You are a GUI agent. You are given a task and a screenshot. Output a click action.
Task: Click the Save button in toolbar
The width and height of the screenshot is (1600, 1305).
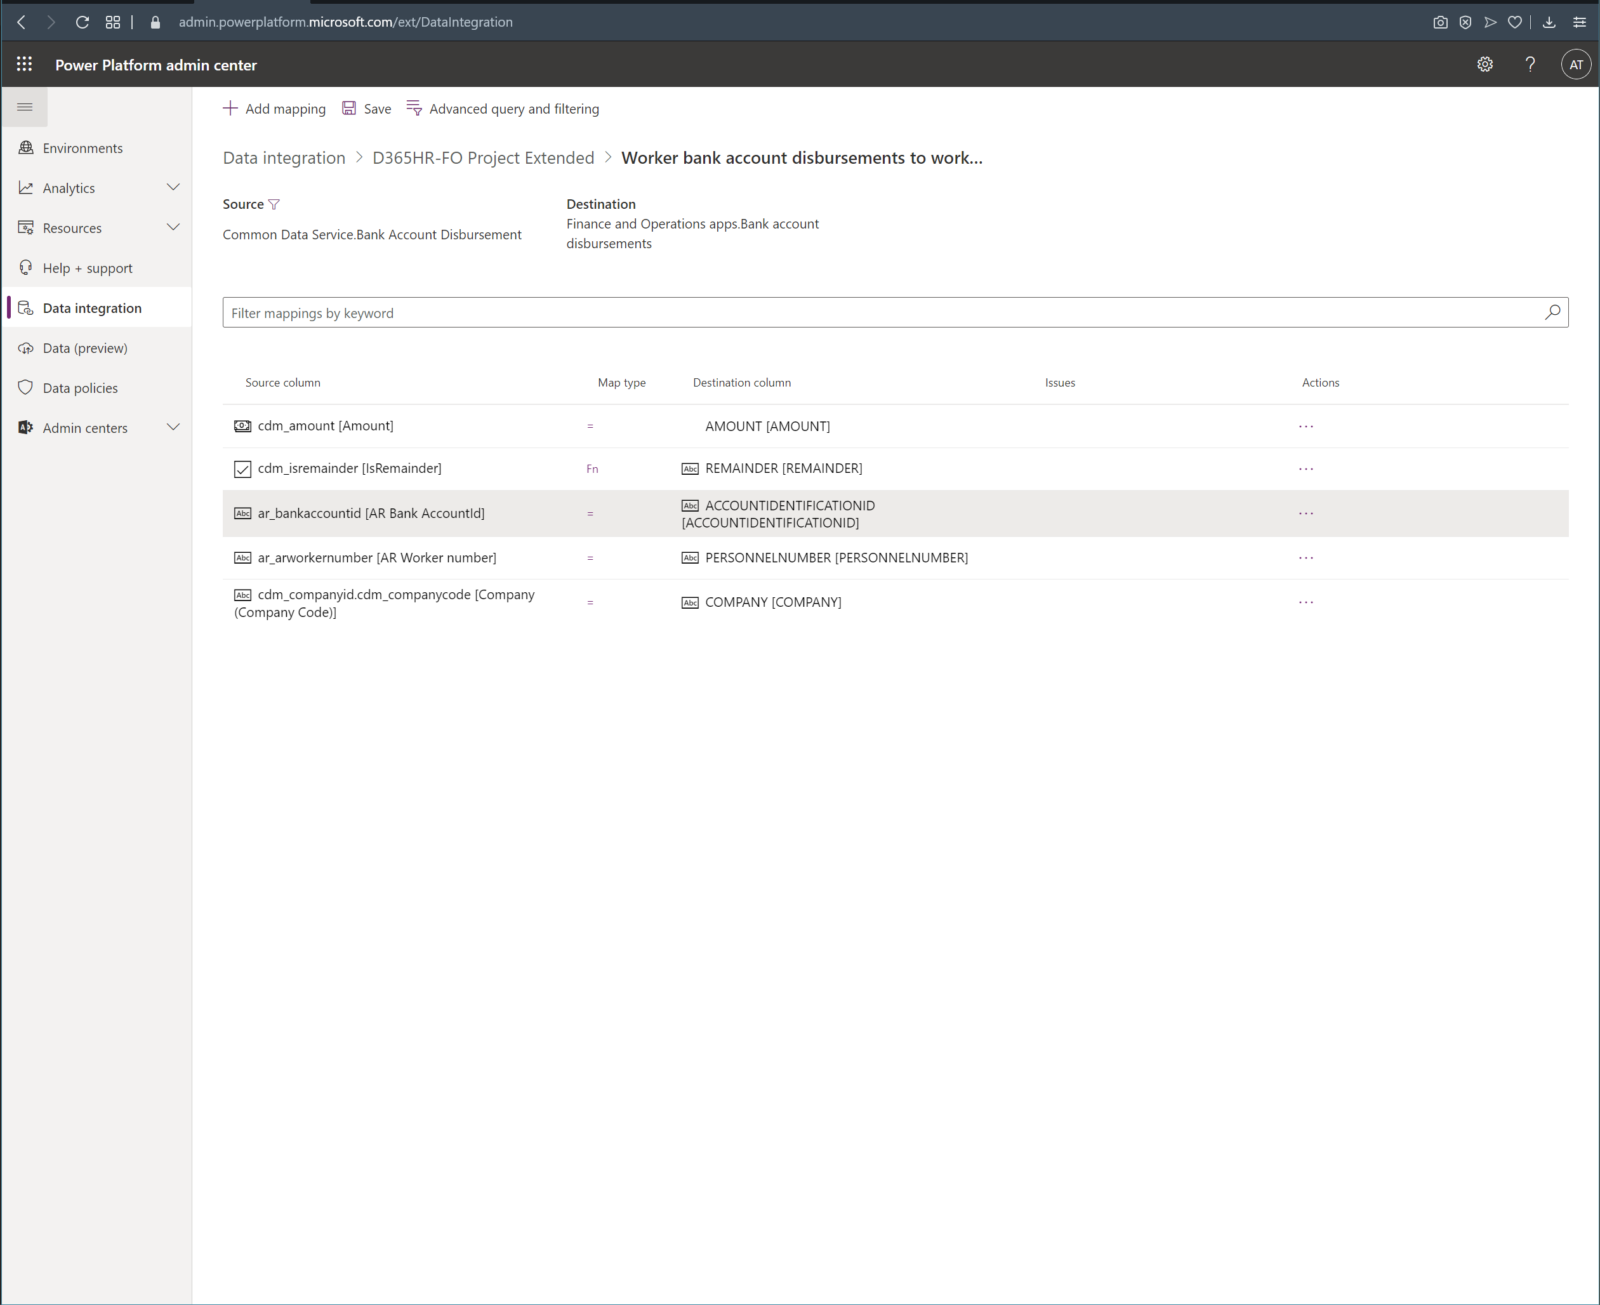[x=367, y=109]
